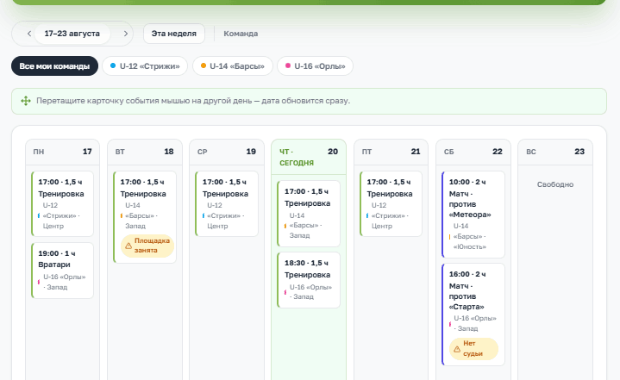This screenshot has height=380, width=620.
Task: Open Thursday 18:30 Тренировка U-16 card
Action: (x=309, y=280)
